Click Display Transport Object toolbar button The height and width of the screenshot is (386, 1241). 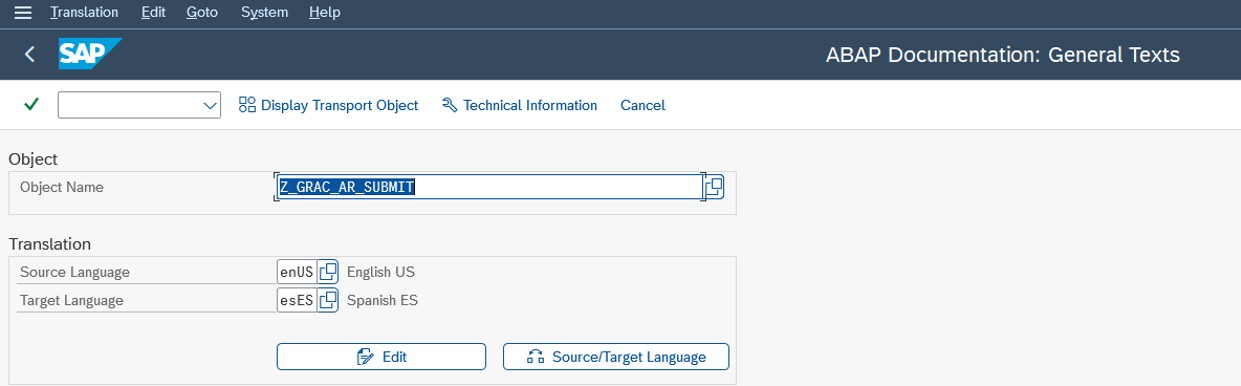click(x=329, y=105)
